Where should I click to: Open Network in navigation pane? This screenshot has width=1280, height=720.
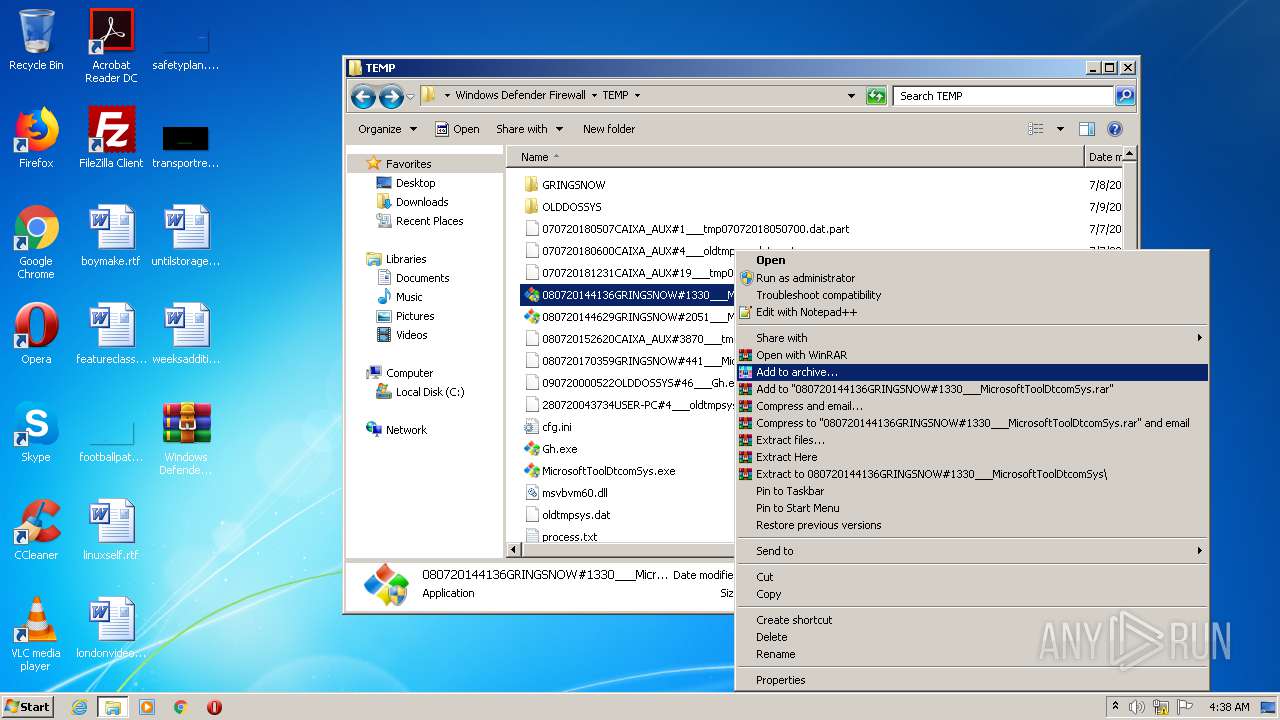click(406, 430)
